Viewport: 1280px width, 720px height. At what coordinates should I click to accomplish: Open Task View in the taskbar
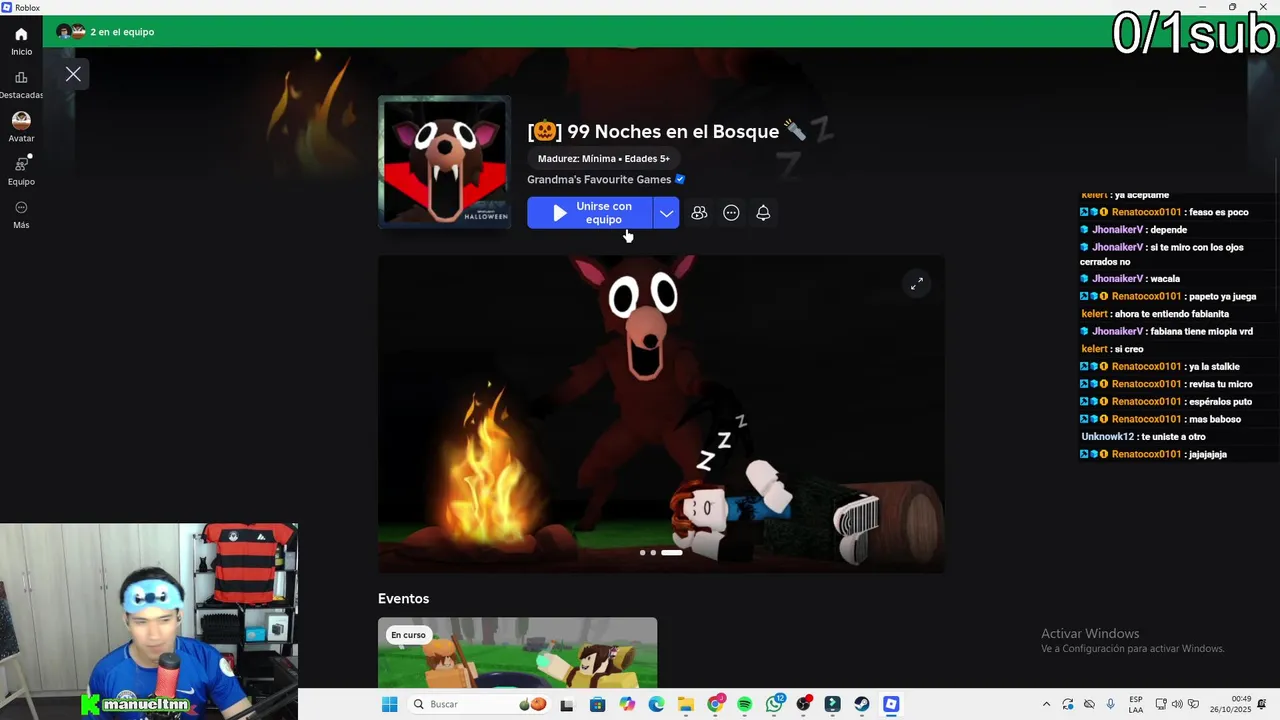click(568, 704)
